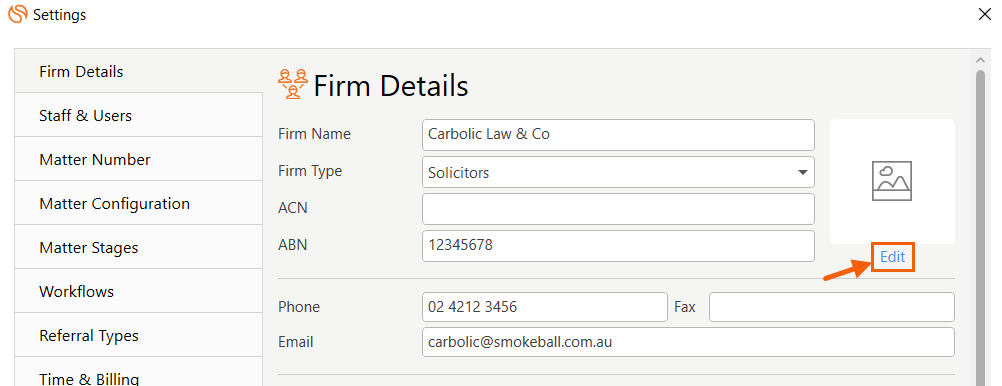Click the vertical scrollbar up arrow
1002x386 pixels.
click(x=980, y=59)
